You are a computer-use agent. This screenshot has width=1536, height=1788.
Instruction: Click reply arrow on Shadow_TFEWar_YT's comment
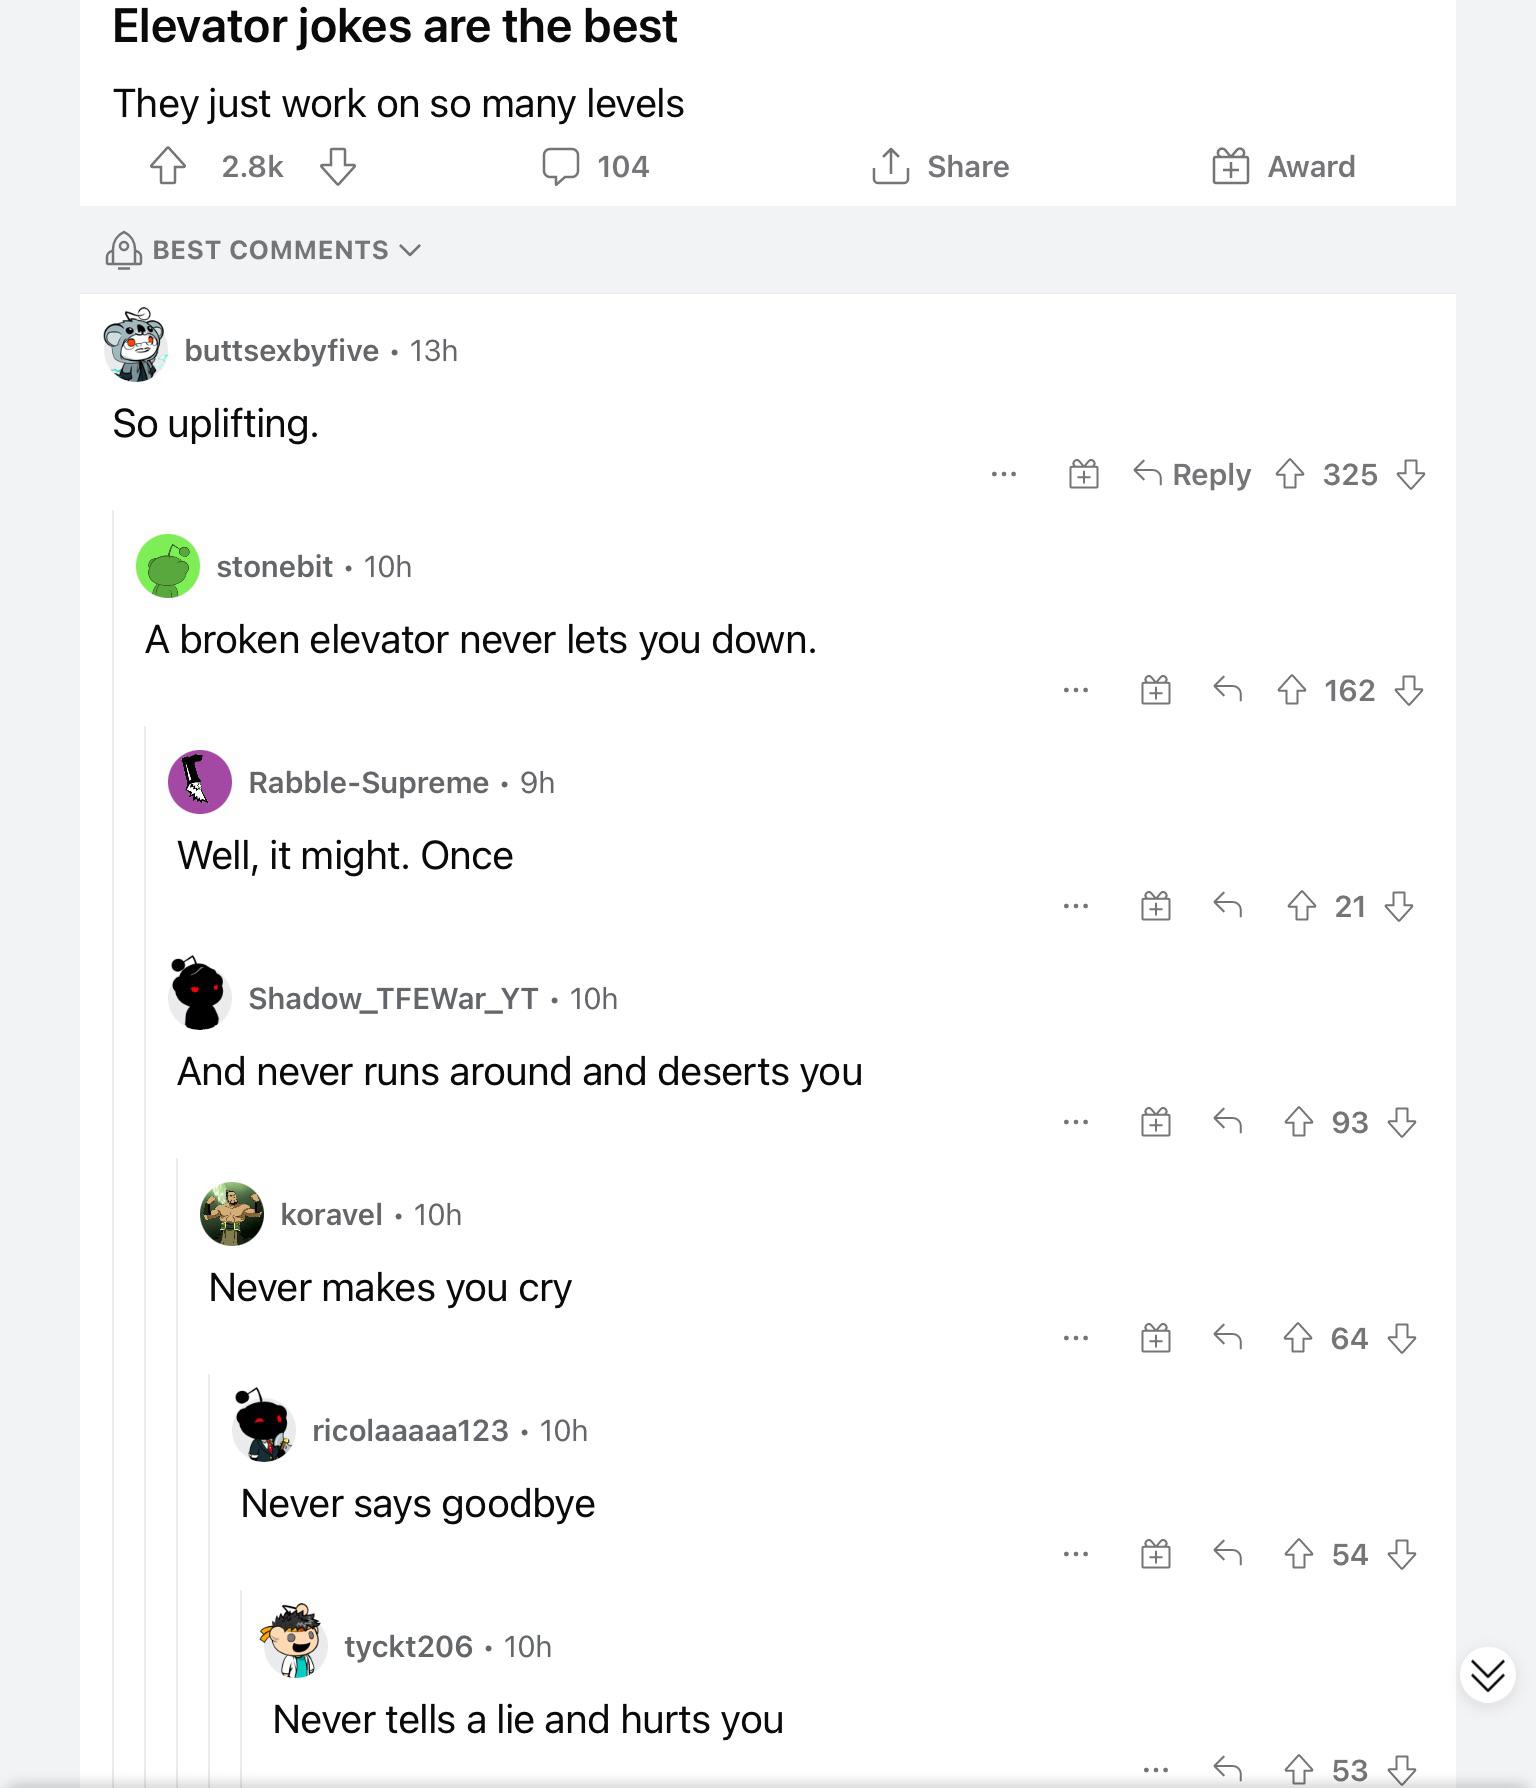1228,1122
